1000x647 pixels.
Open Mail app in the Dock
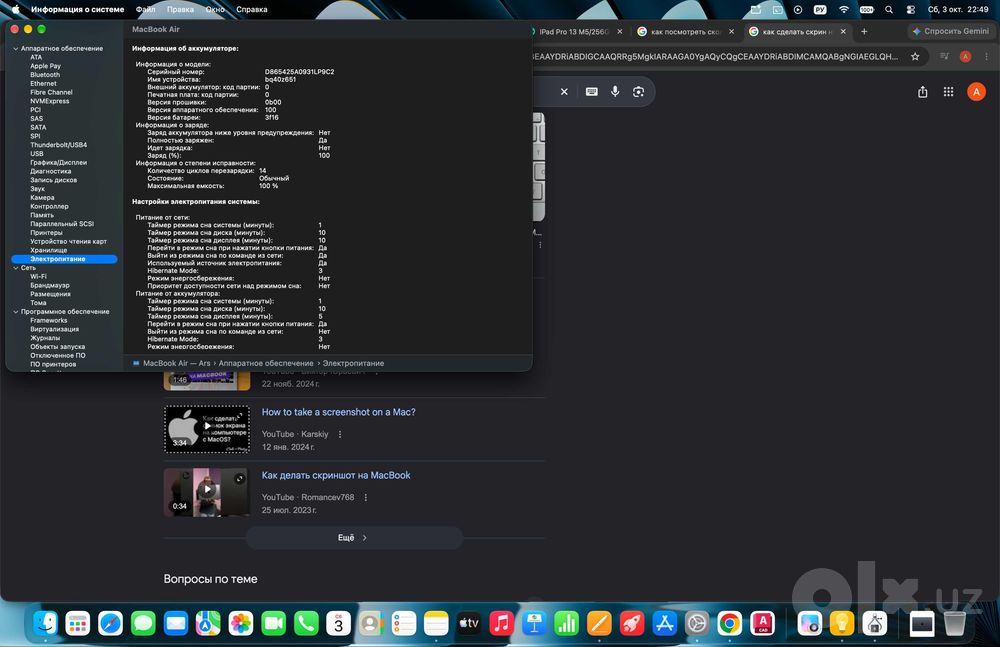175,623
